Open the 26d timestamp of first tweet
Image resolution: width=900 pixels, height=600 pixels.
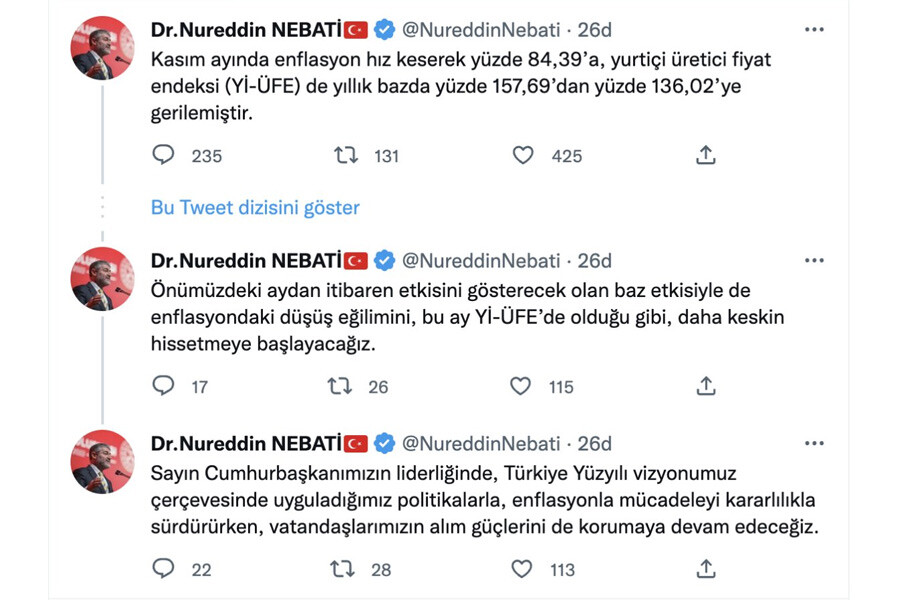(594, 30)
